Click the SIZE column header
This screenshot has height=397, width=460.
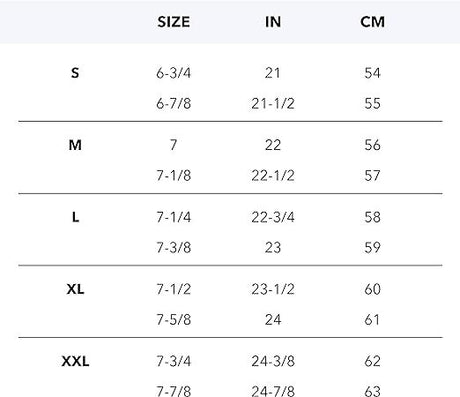(174, 22)
